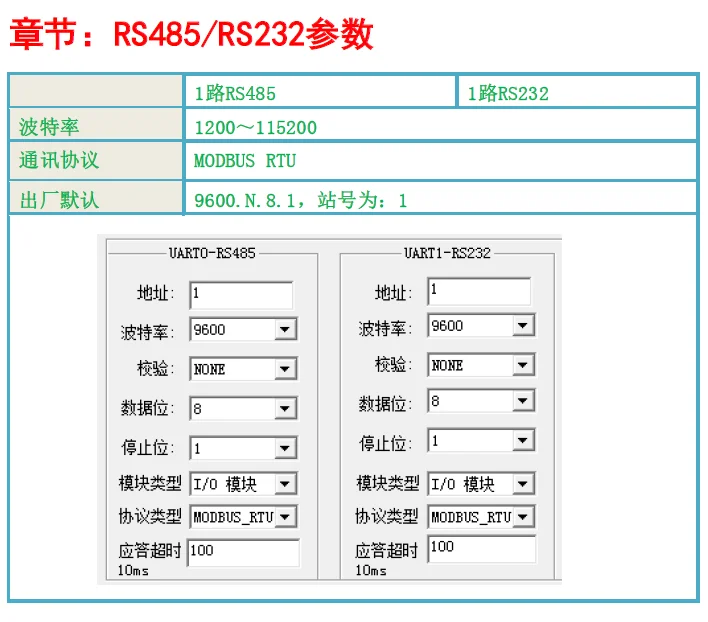Viewport: 708px width, 622px height.
Task: Click the 停止位 label in UART0-RS485
Action: pyautogui.click(x=147, y=448)
